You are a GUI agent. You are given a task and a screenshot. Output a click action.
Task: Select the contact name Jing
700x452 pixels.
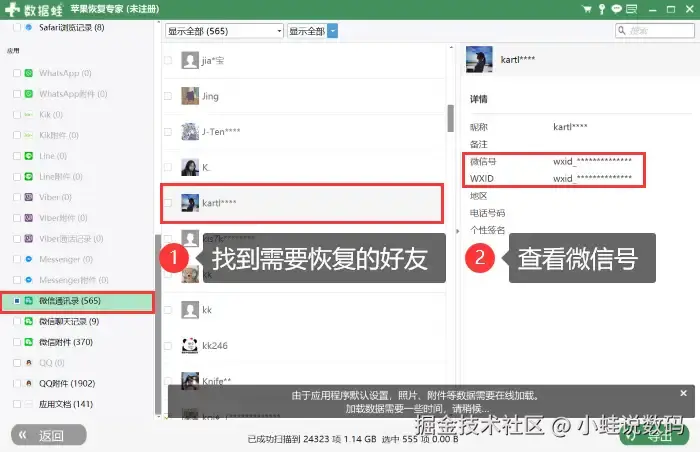[x=210, y=96]
